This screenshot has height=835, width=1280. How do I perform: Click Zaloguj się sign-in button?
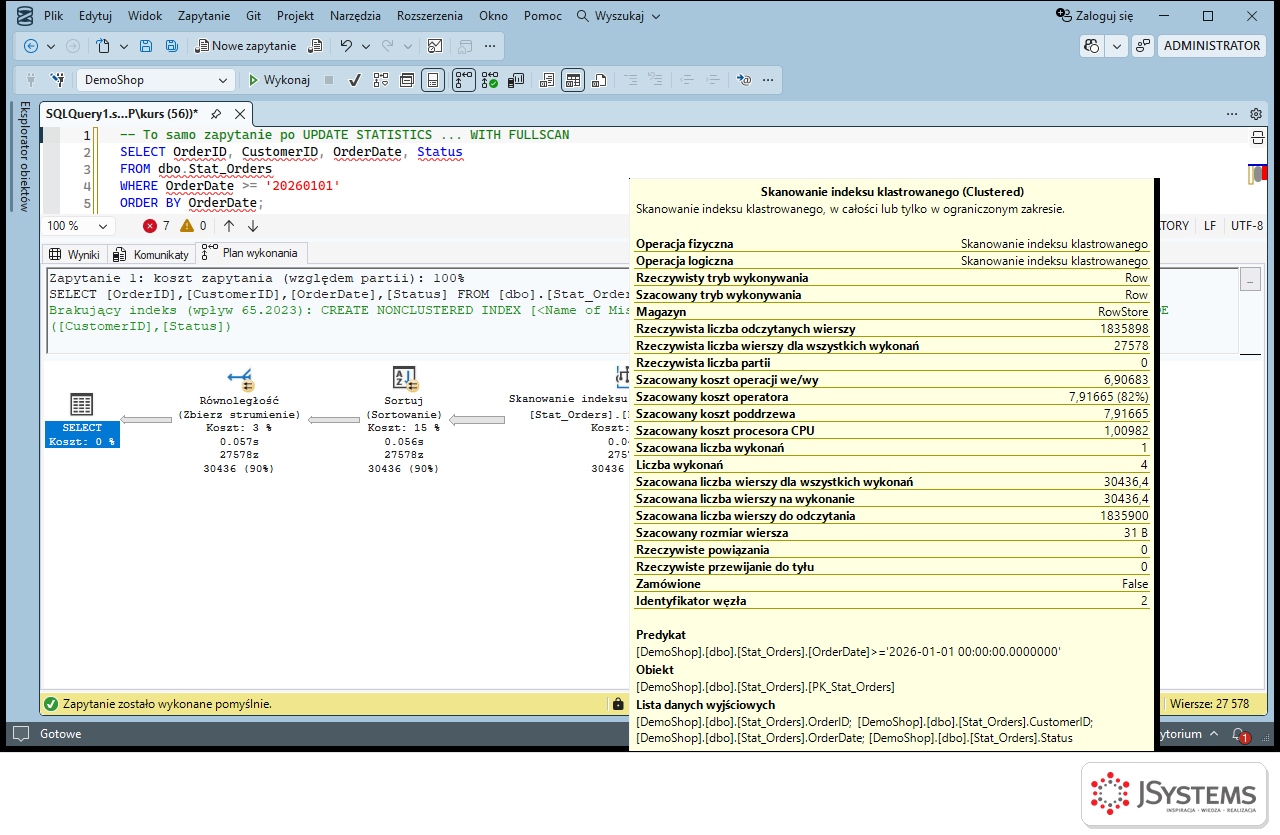point(1095,16)
